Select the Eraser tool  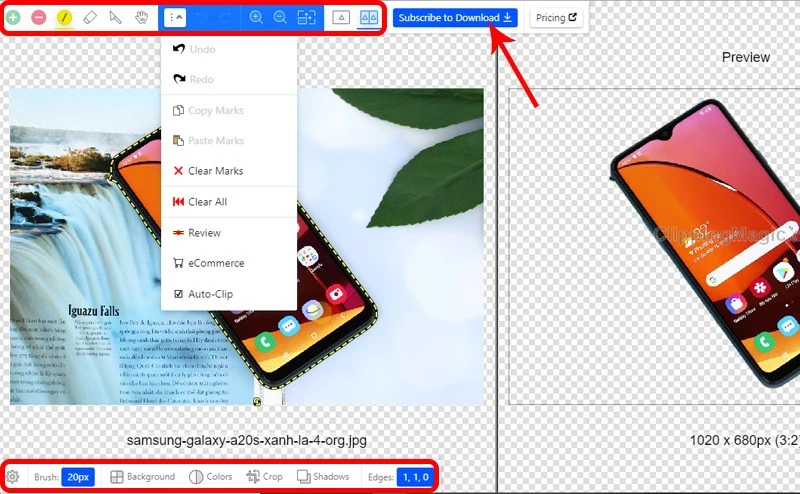click(90, 17)
